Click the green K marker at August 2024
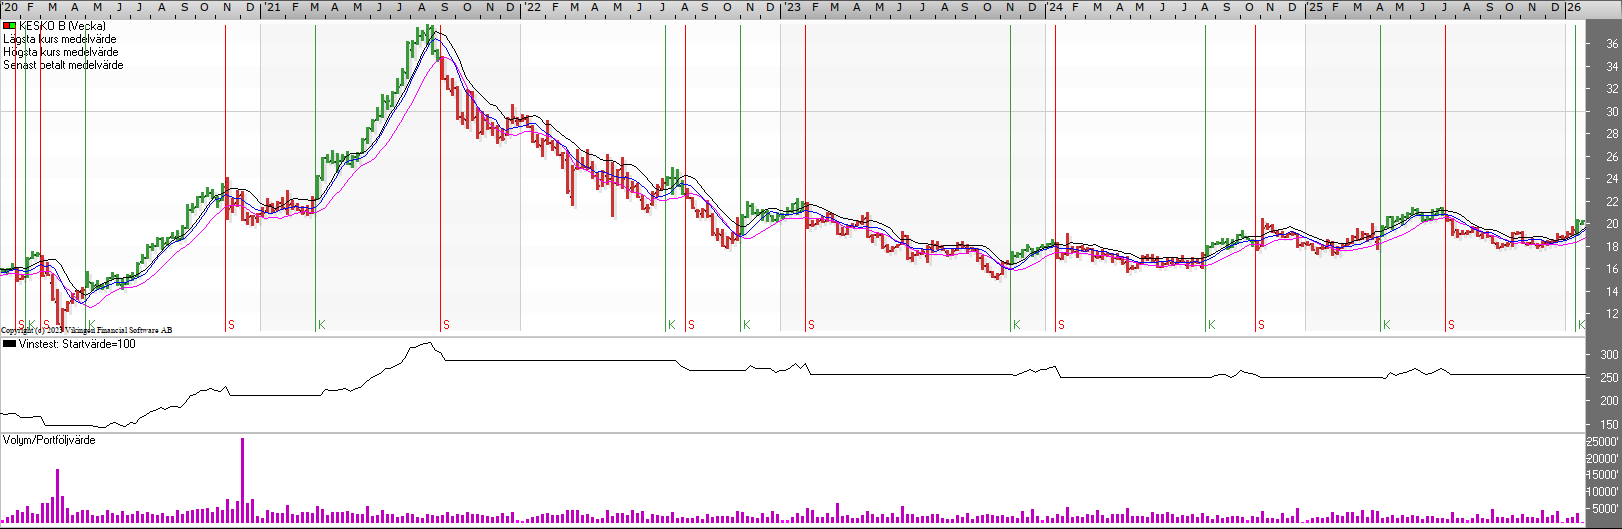 coord(1211,325)
